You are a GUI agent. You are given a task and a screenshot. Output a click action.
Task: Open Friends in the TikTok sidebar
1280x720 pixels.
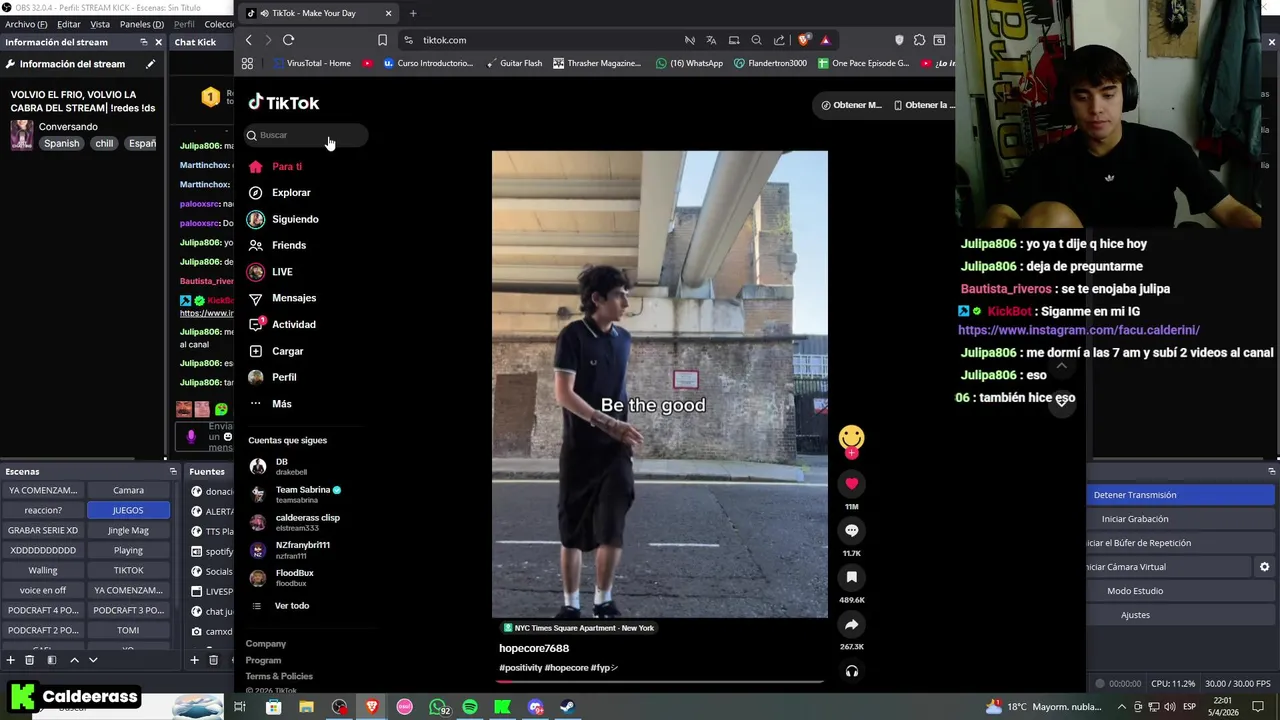[289, 245]
